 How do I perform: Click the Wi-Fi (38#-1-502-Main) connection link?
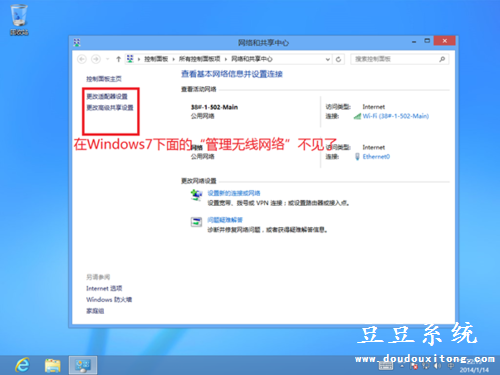point(396,116)
